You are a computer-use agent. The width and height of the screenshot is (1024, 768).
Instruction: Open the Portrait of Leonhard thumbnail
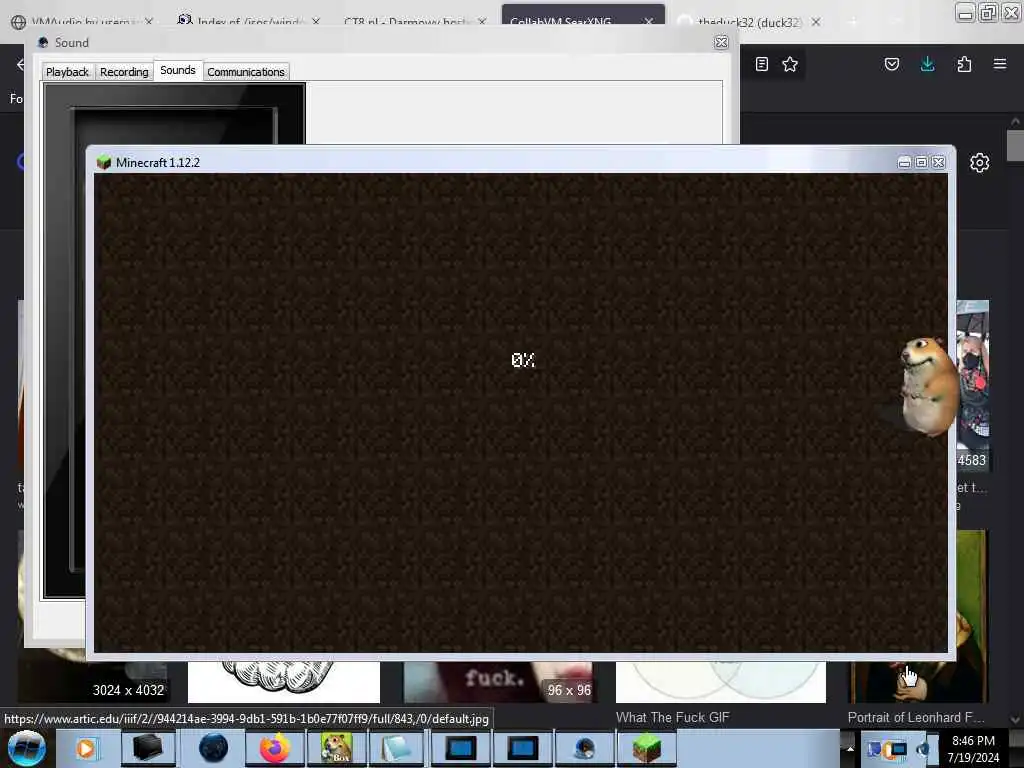[x=918, y=682]
